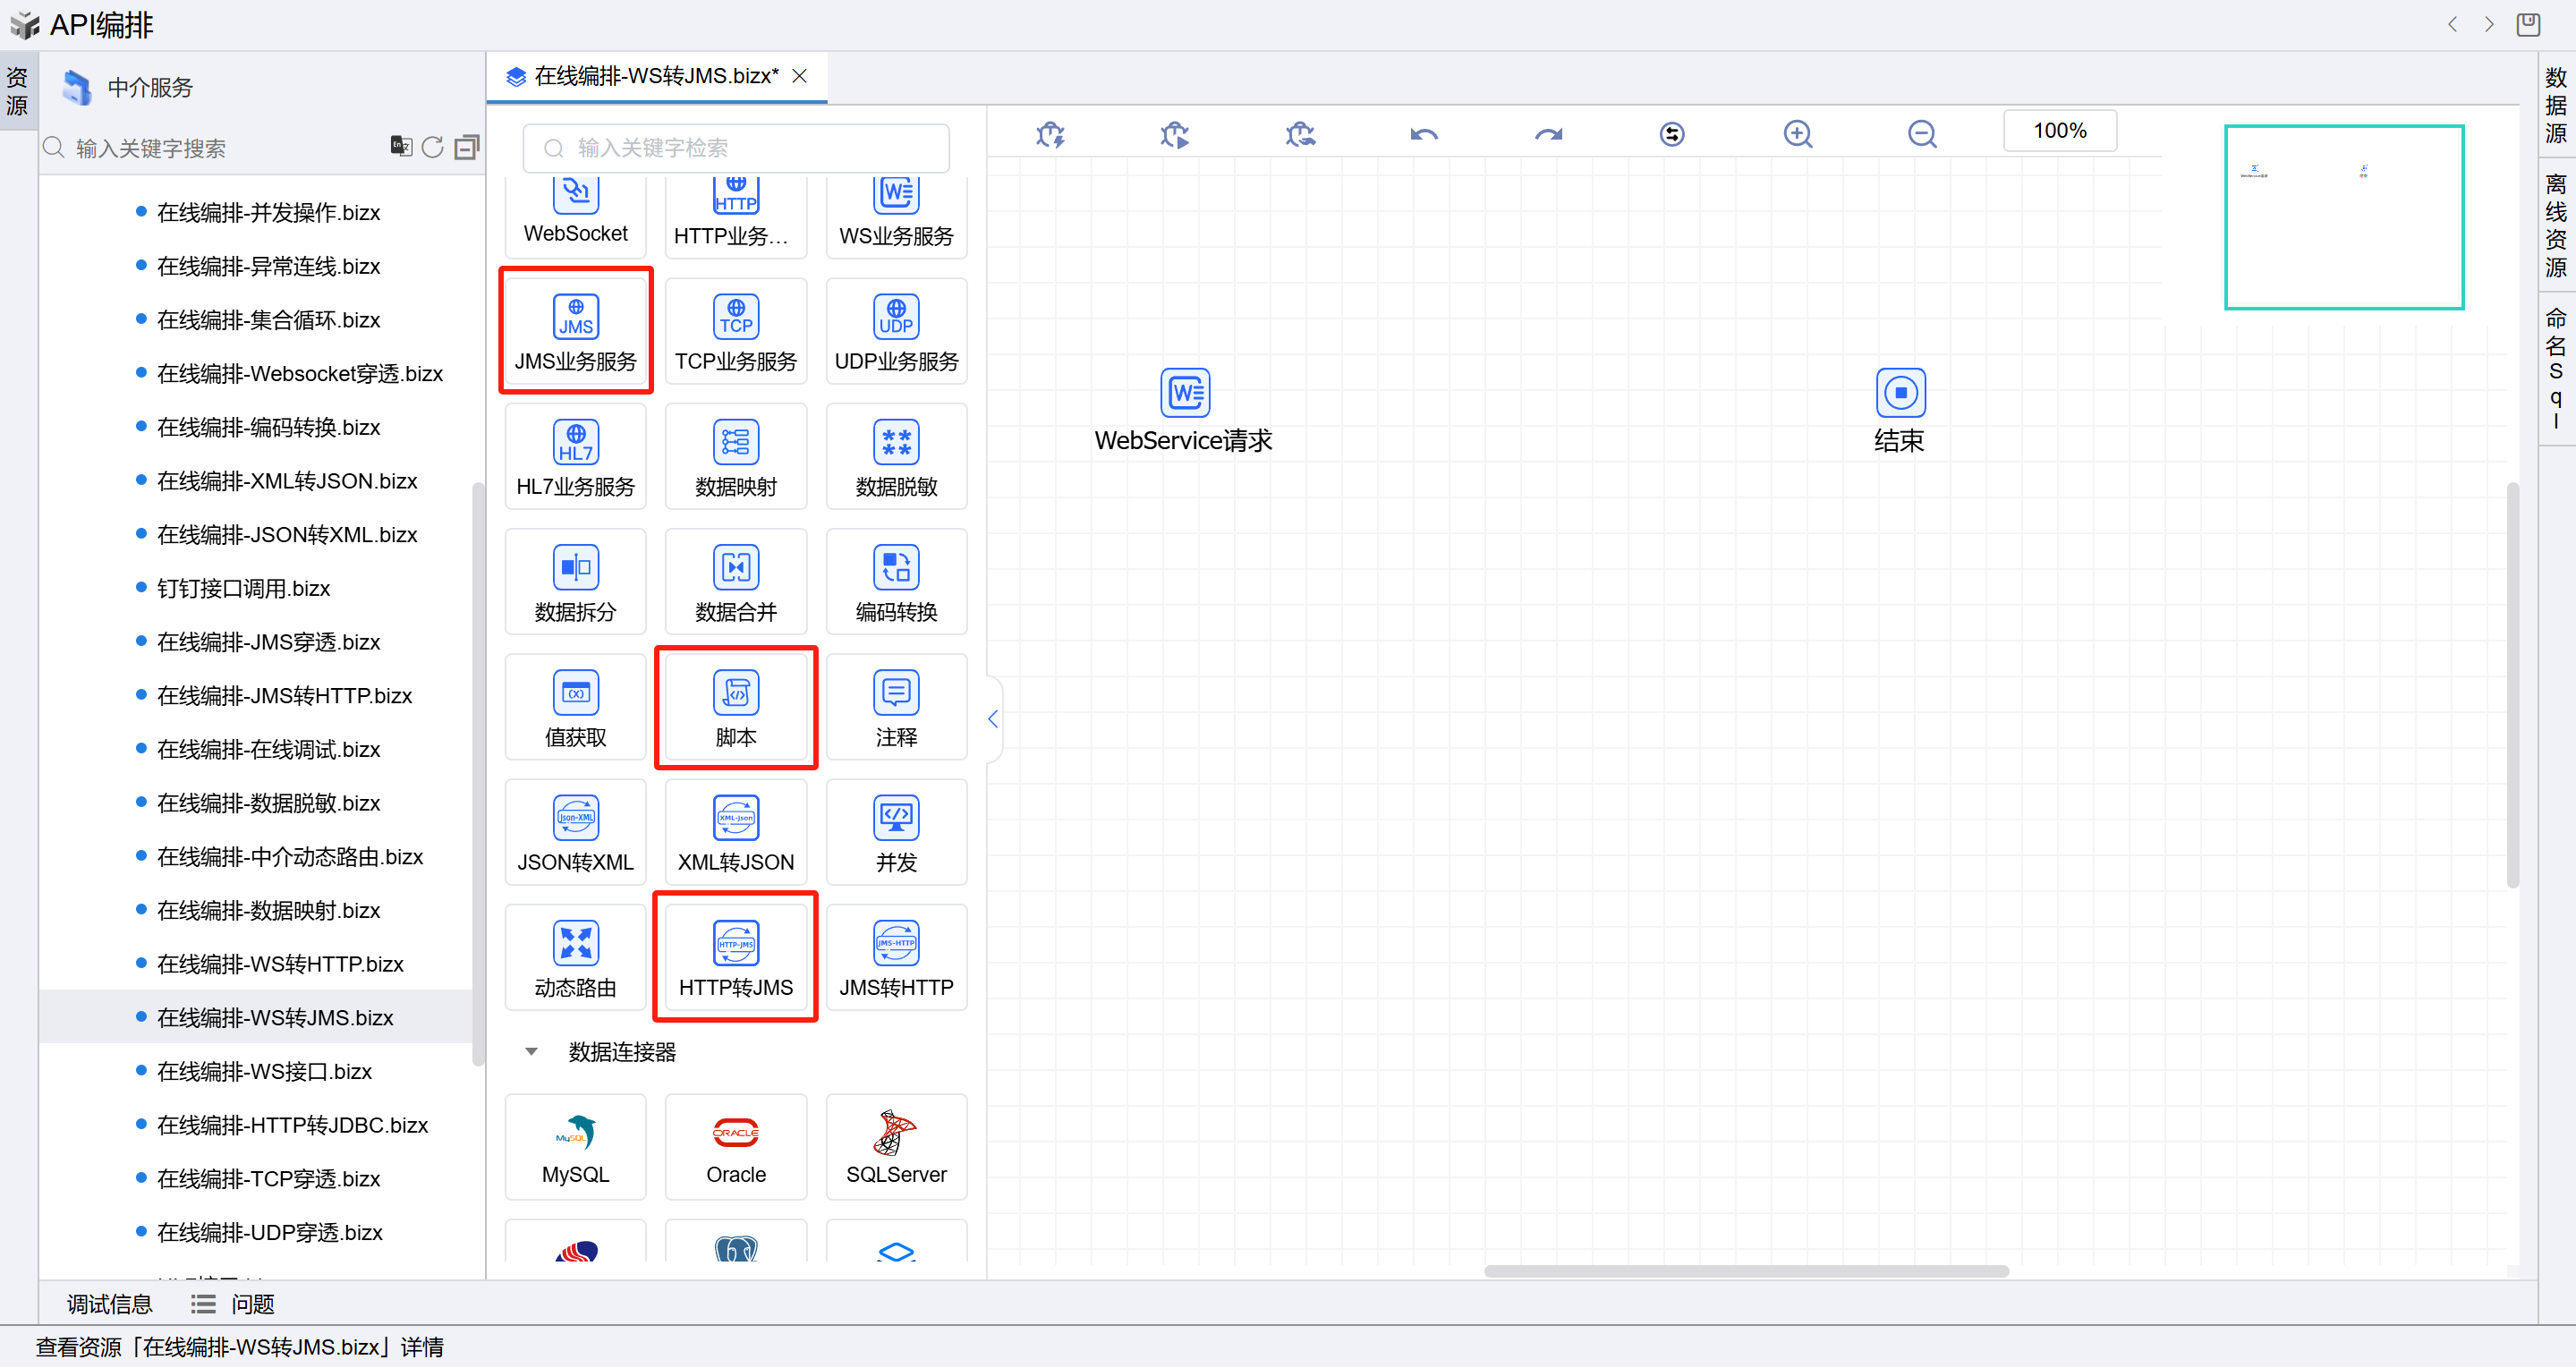Open the 数据源 right side panel
Screen dimensions: 2576x1368
pyautogui.click(x=2556, y=103)
